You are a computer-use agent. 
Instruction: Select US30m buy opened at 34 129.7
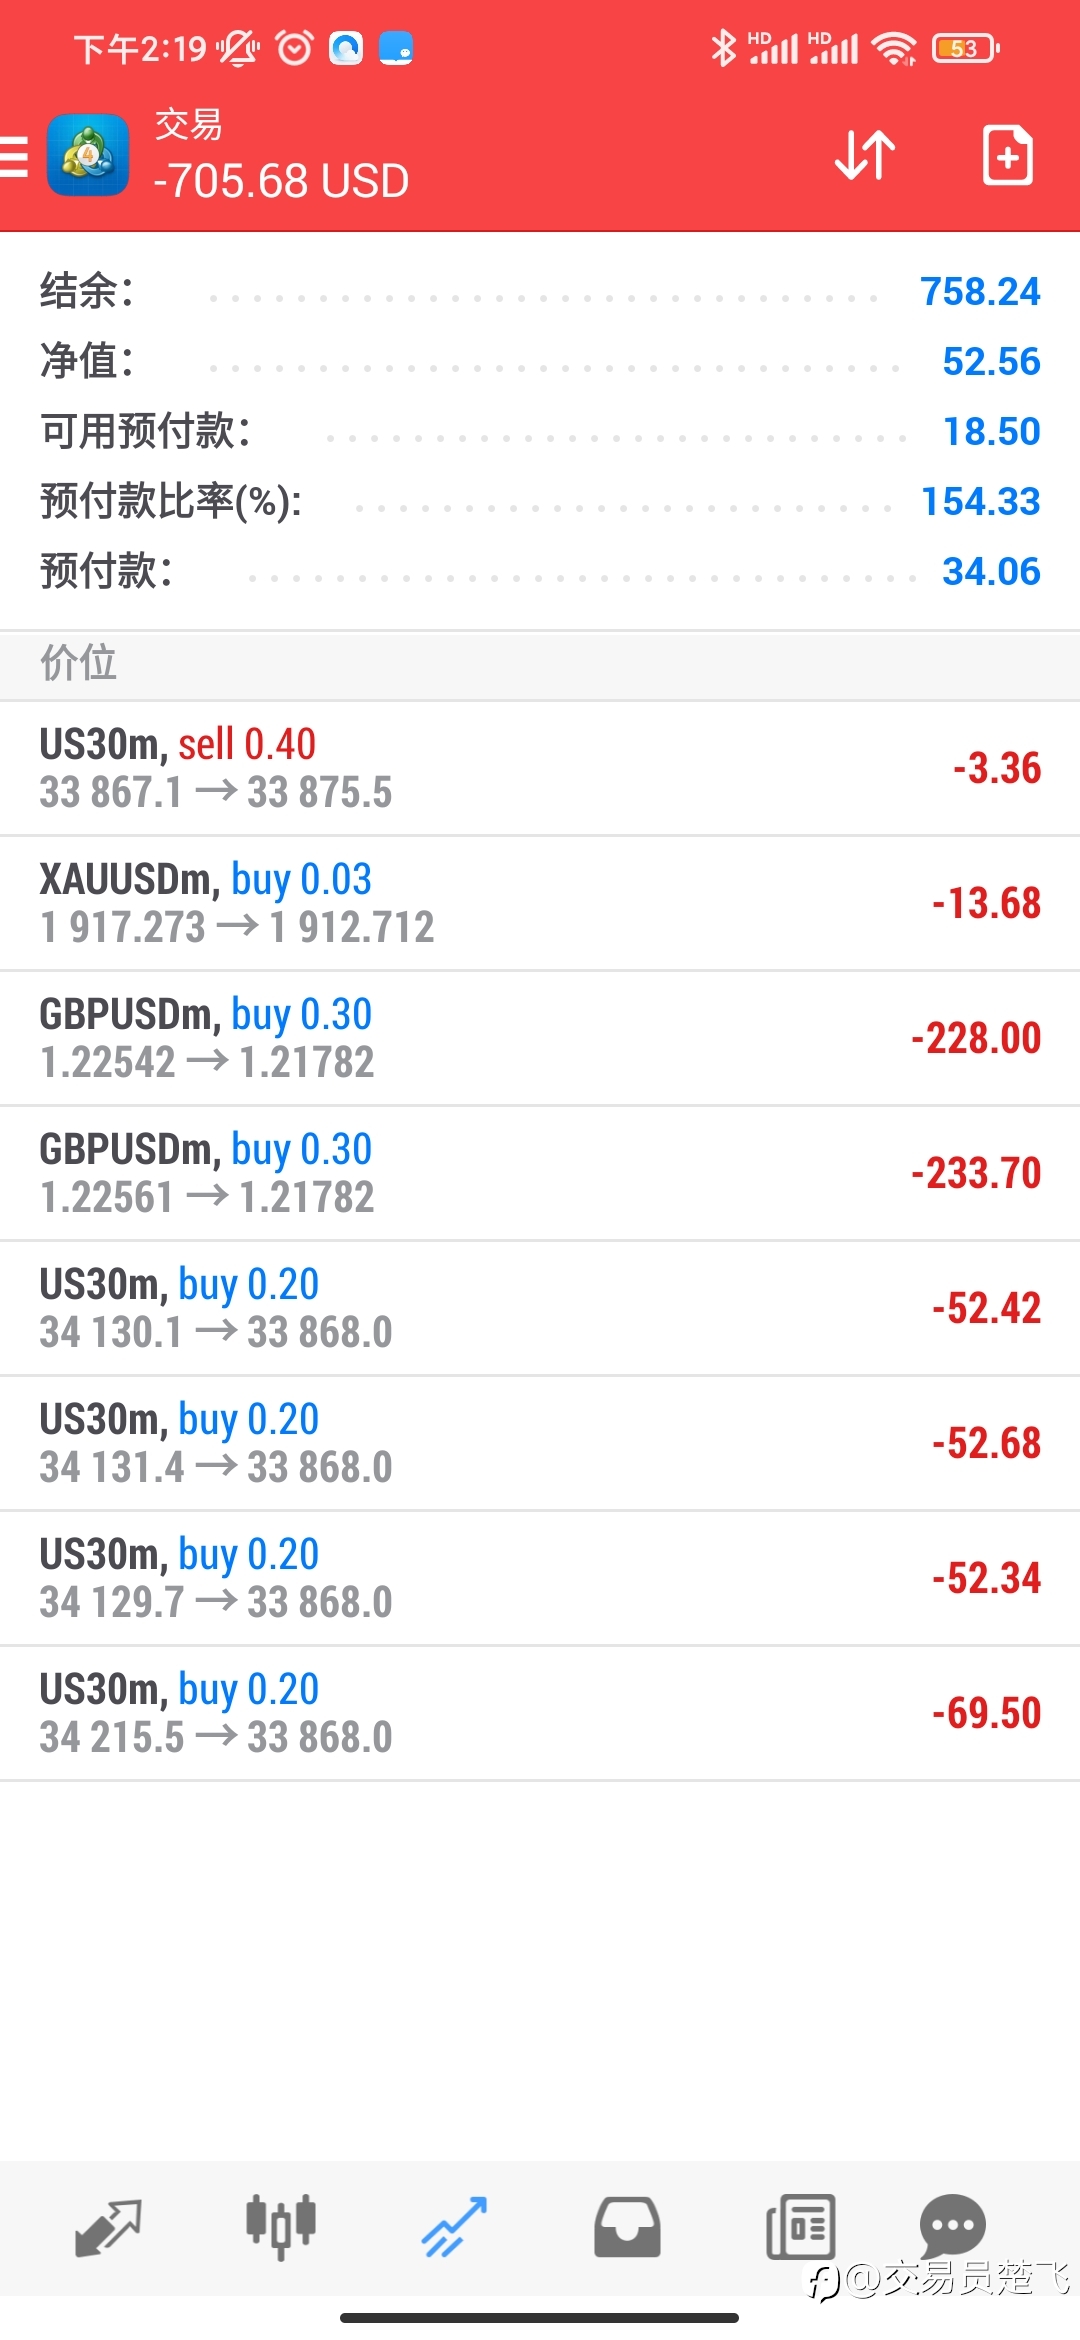click(540, 1578)
